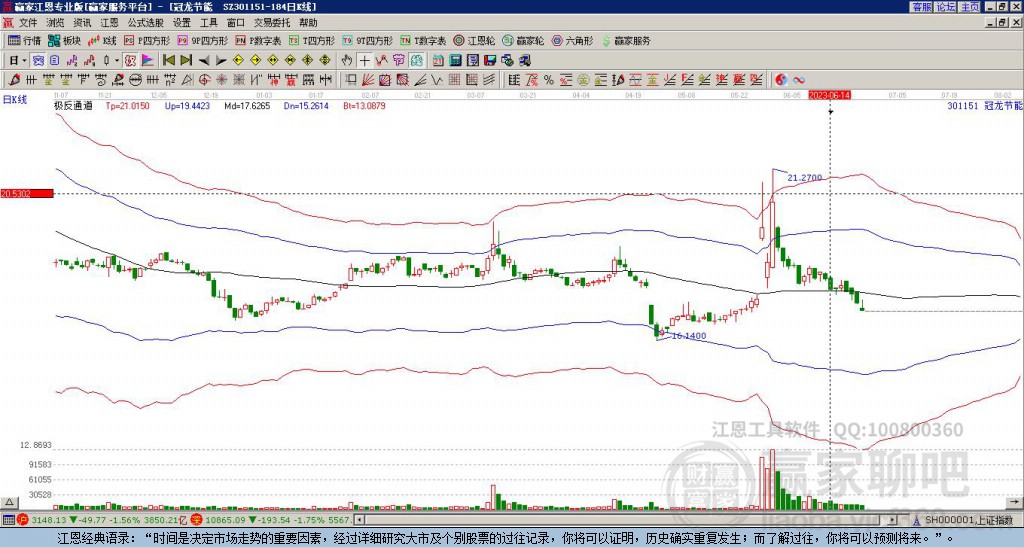Screen dimensions: 1024x548
Task: Click the Md=17.6265 indicator value
Action: point(247,105)
